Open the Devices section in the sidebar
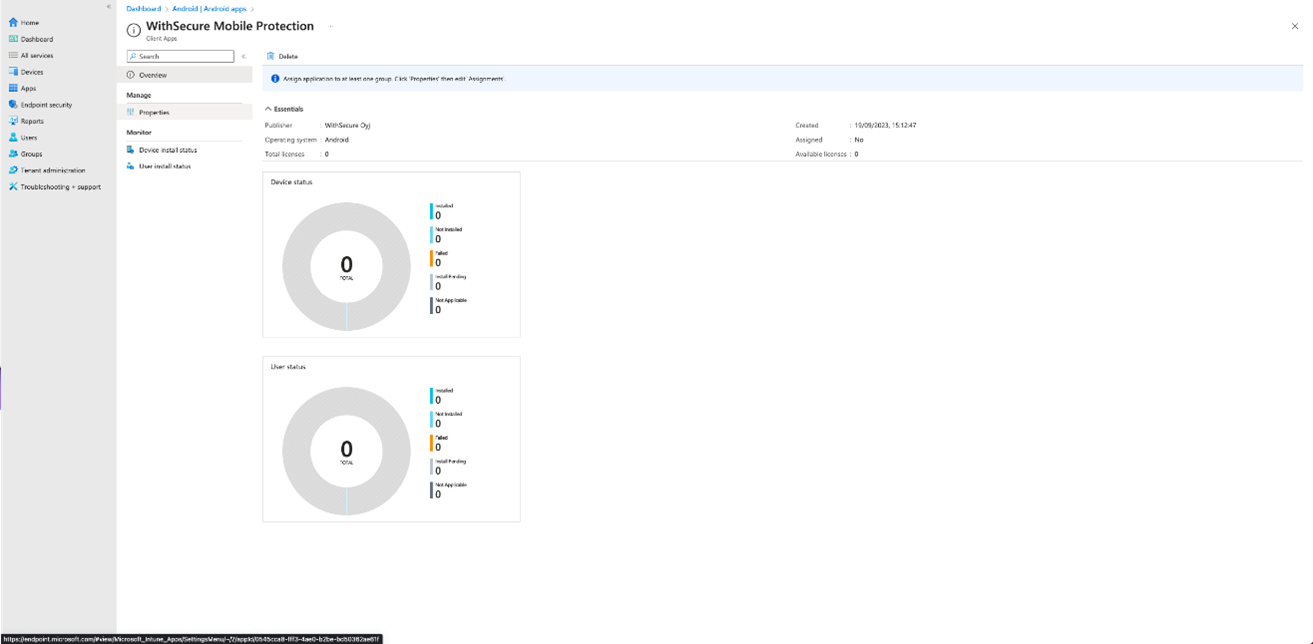The height and width of the screenshot is (644, 1313). [x=34, y=71]
